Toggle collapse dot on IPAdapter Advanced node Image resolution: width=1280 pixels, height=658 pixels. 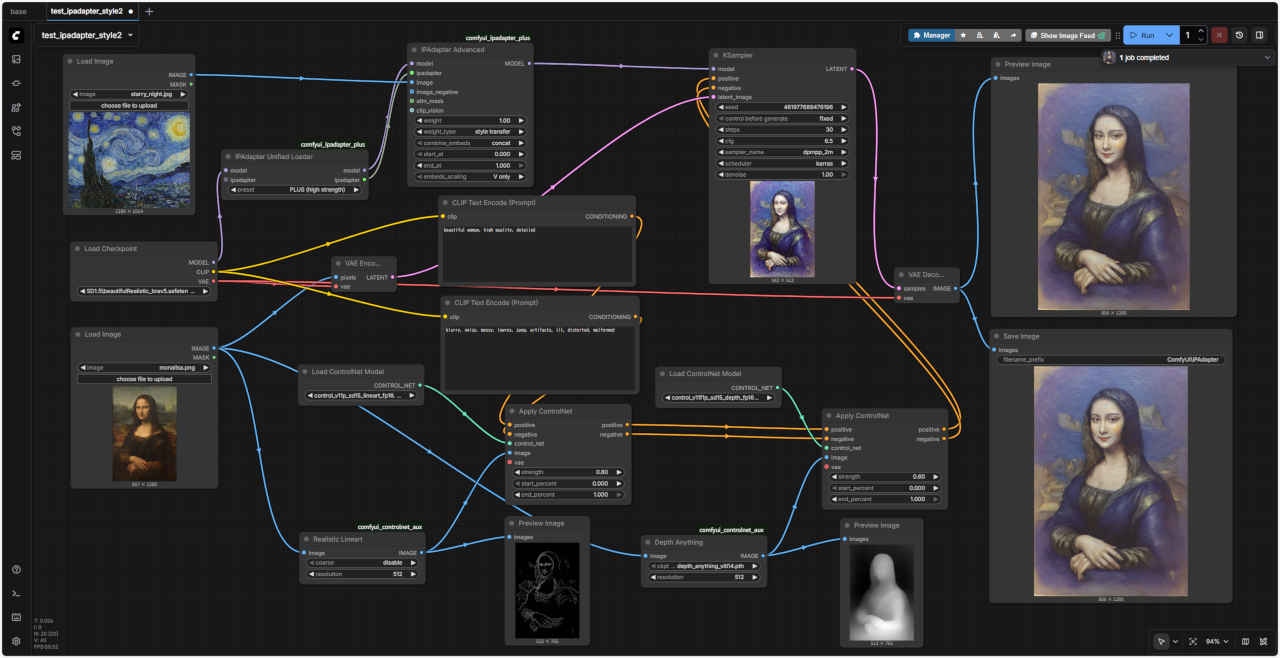coord(417,49)
